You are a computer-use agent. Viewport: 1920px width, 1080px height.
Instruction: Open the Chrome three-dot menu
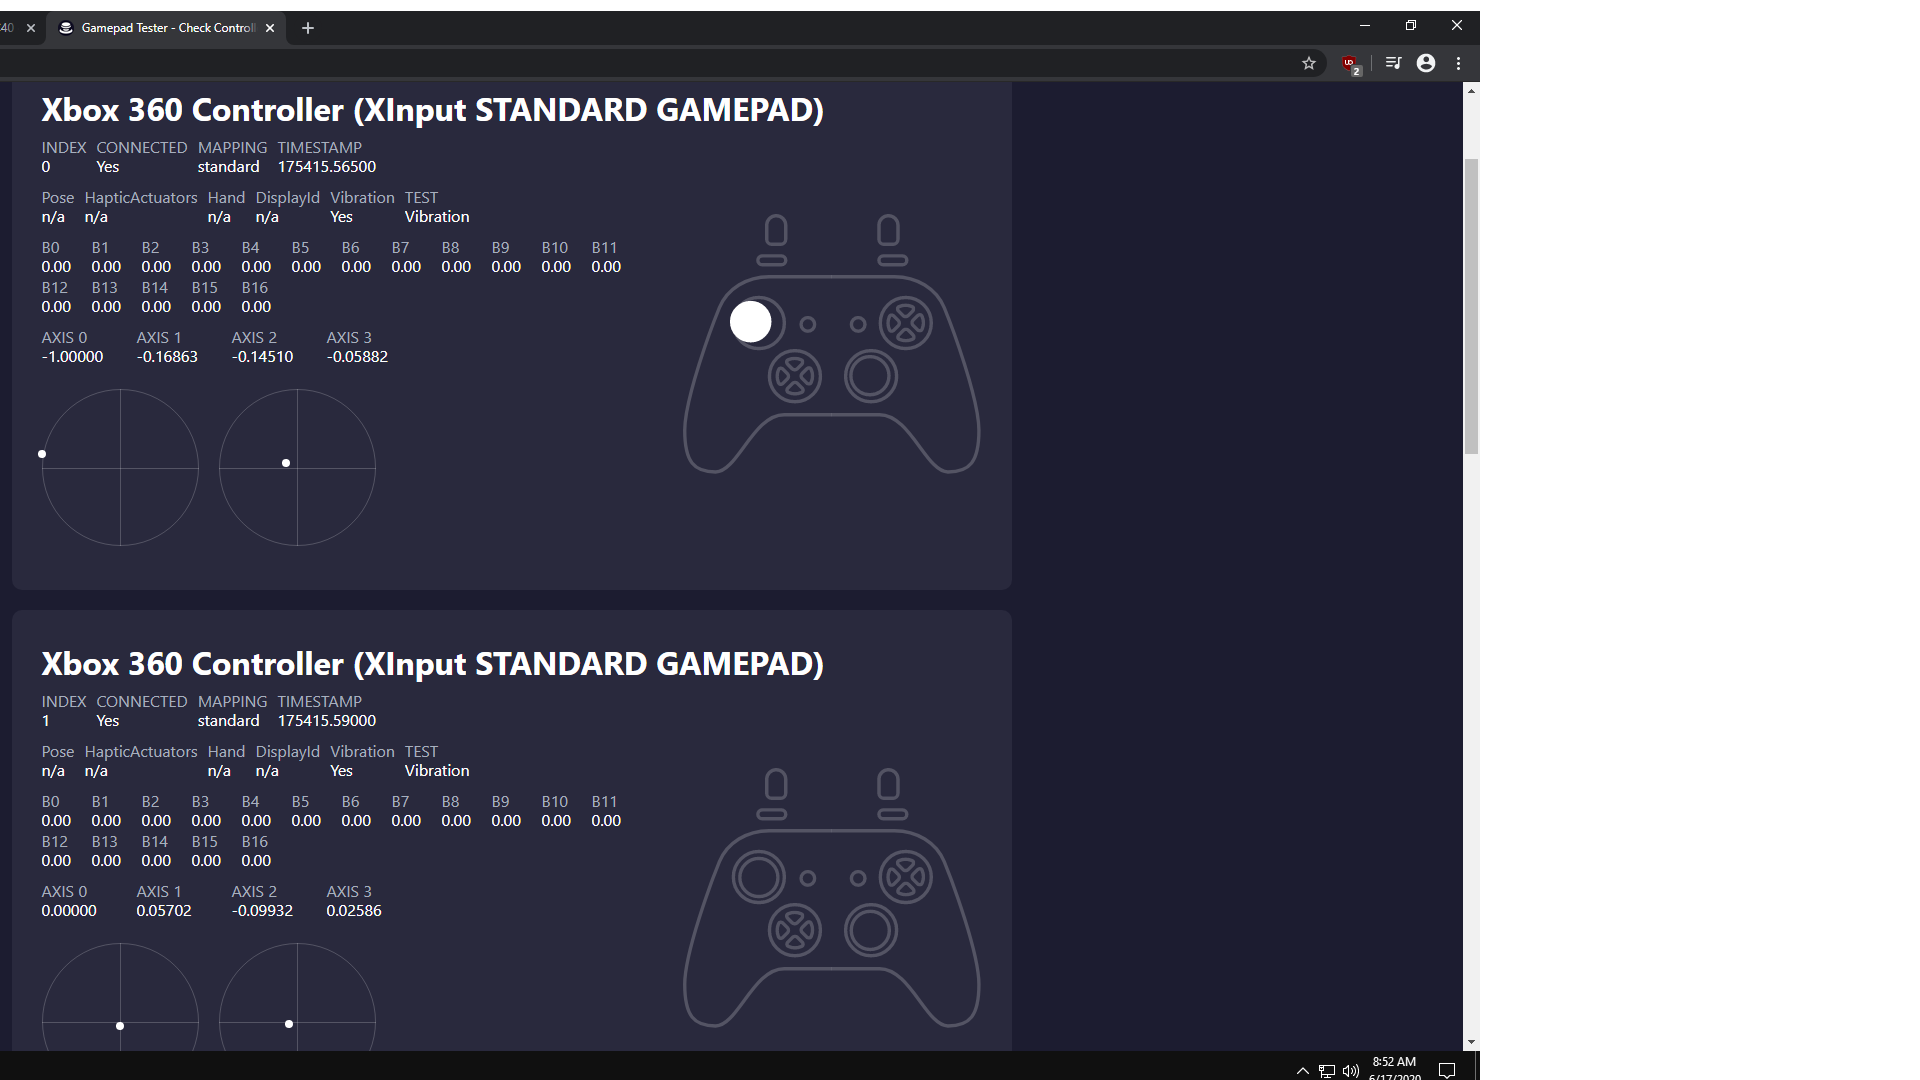(1459, 63)
